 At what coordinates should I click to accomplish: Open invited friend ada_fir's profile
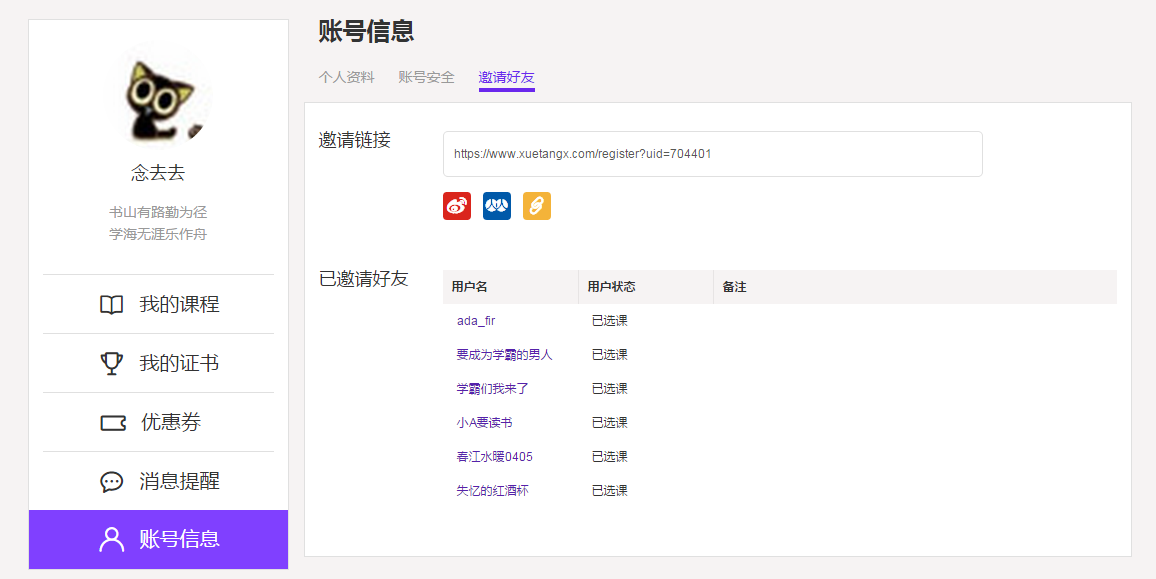click(477, 320)
